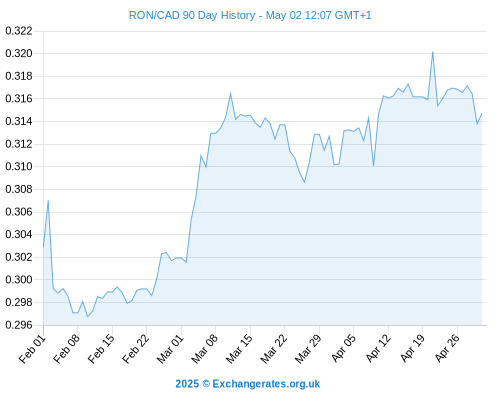Select the Mar 15 date label
This screenshot has height=400, width=495.
click(x=240, y=349)
